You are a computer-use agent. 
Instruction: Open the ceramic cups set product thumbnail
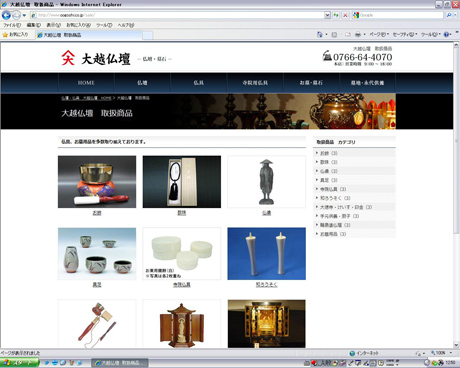coord(97,254)
